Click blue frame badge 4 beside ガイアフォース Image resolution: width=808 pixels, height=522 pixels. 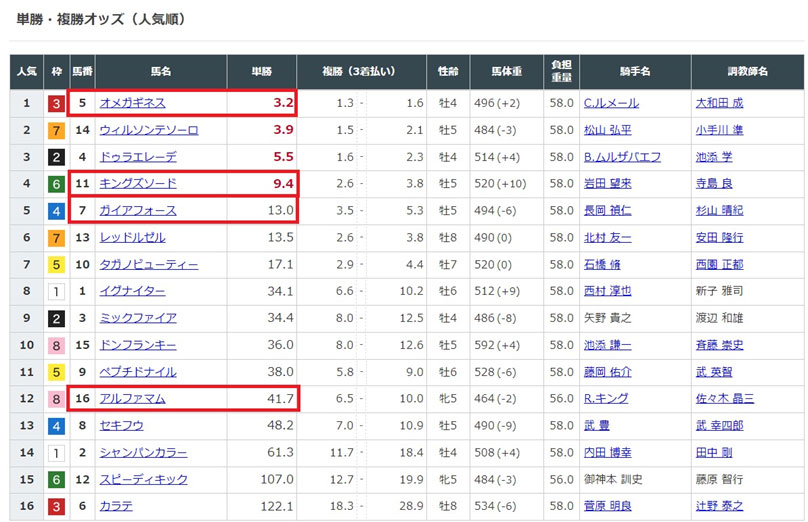(57, 211)
